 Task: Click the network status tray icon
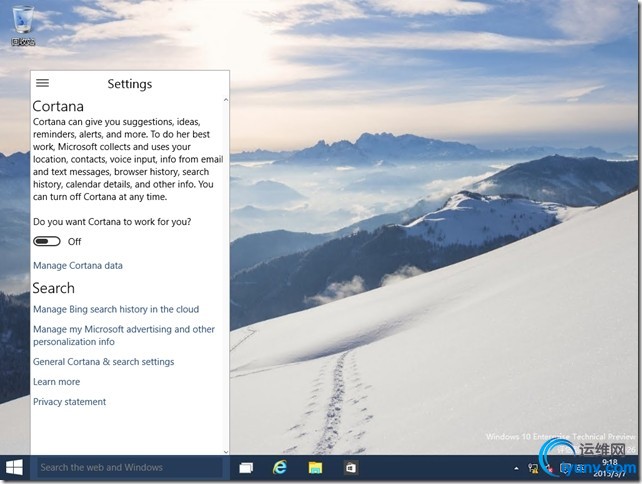(533, 468)
